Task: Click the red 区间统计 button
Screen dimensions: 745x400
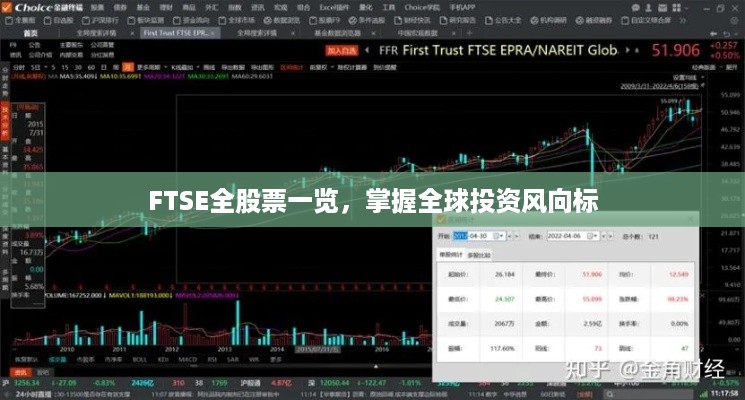Action: 291,67
